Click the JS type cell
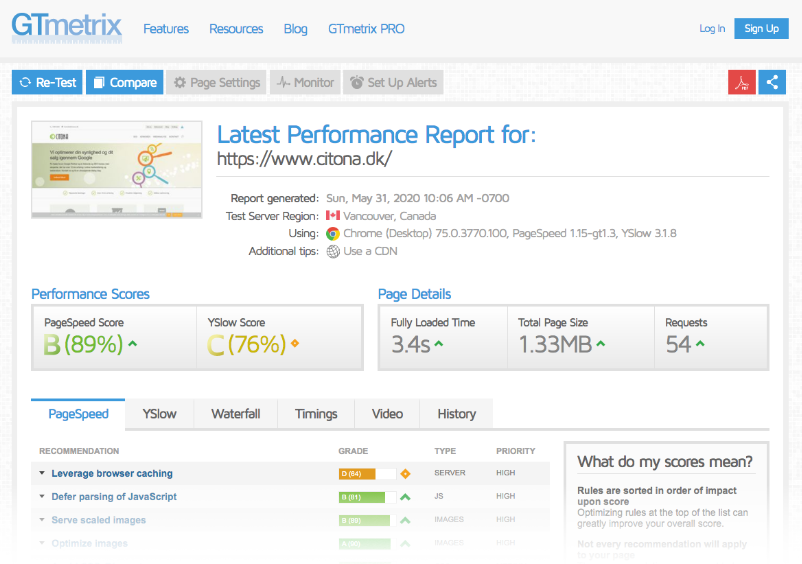Viewport: 802px width, 564px height. coord(439,496)
